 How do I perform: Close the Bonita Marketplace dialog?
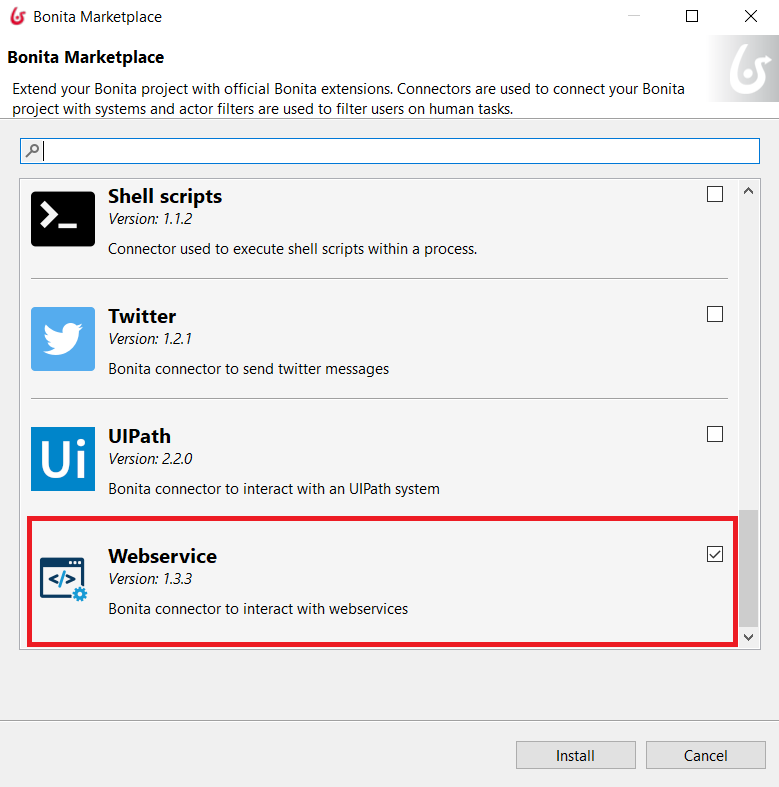751,16
